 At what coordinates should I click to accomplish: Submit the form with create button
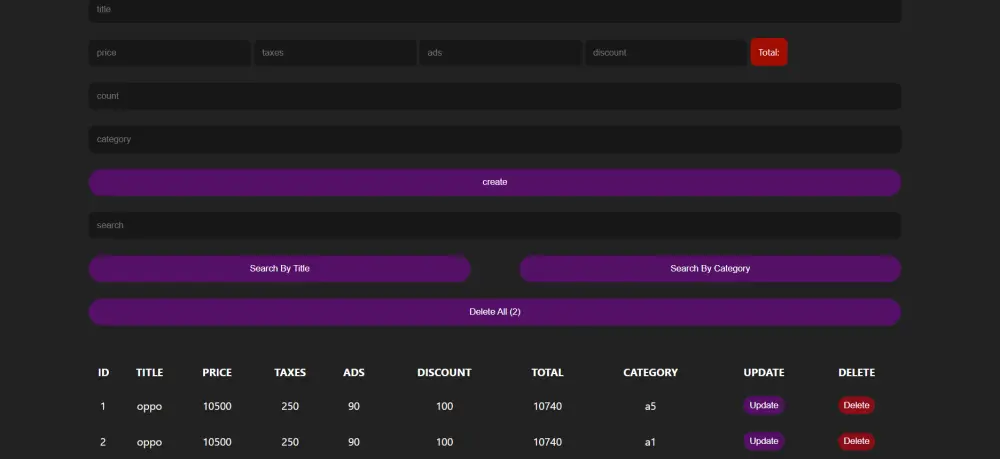pyautogui.click(x=495, y=182)
